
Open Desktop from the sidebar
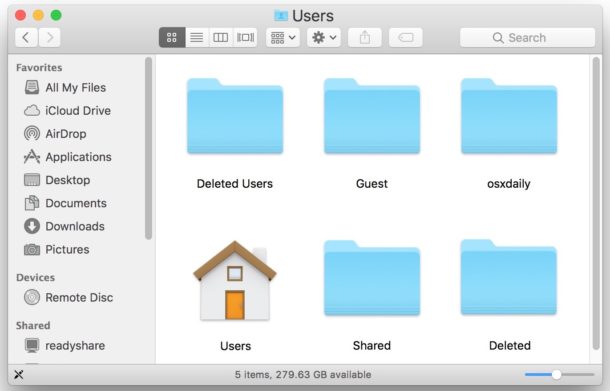(x=57, y=180)
